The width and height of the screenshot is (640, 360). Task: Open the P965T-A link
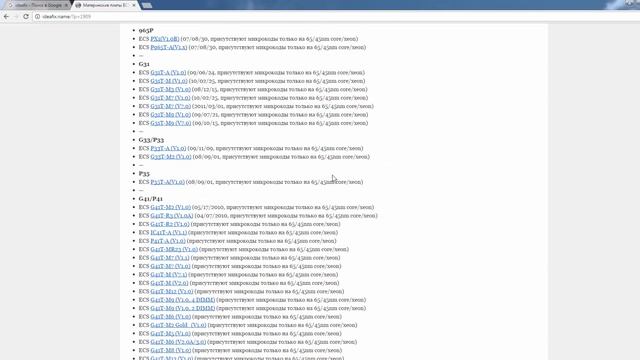(x=169, y=47)
